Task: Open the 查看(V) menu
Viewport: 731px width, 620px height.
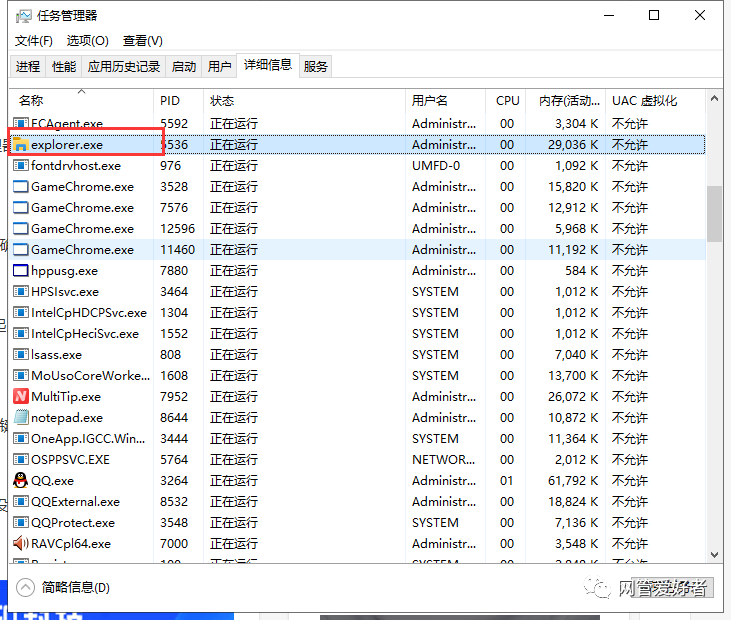Action: pyautogui.click(x=143, y=41)
